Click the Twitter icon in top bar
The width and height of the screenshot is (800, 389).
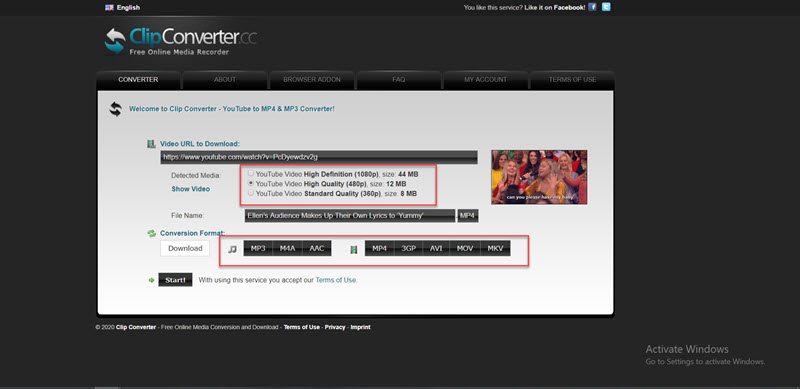[x=606, y=7]
